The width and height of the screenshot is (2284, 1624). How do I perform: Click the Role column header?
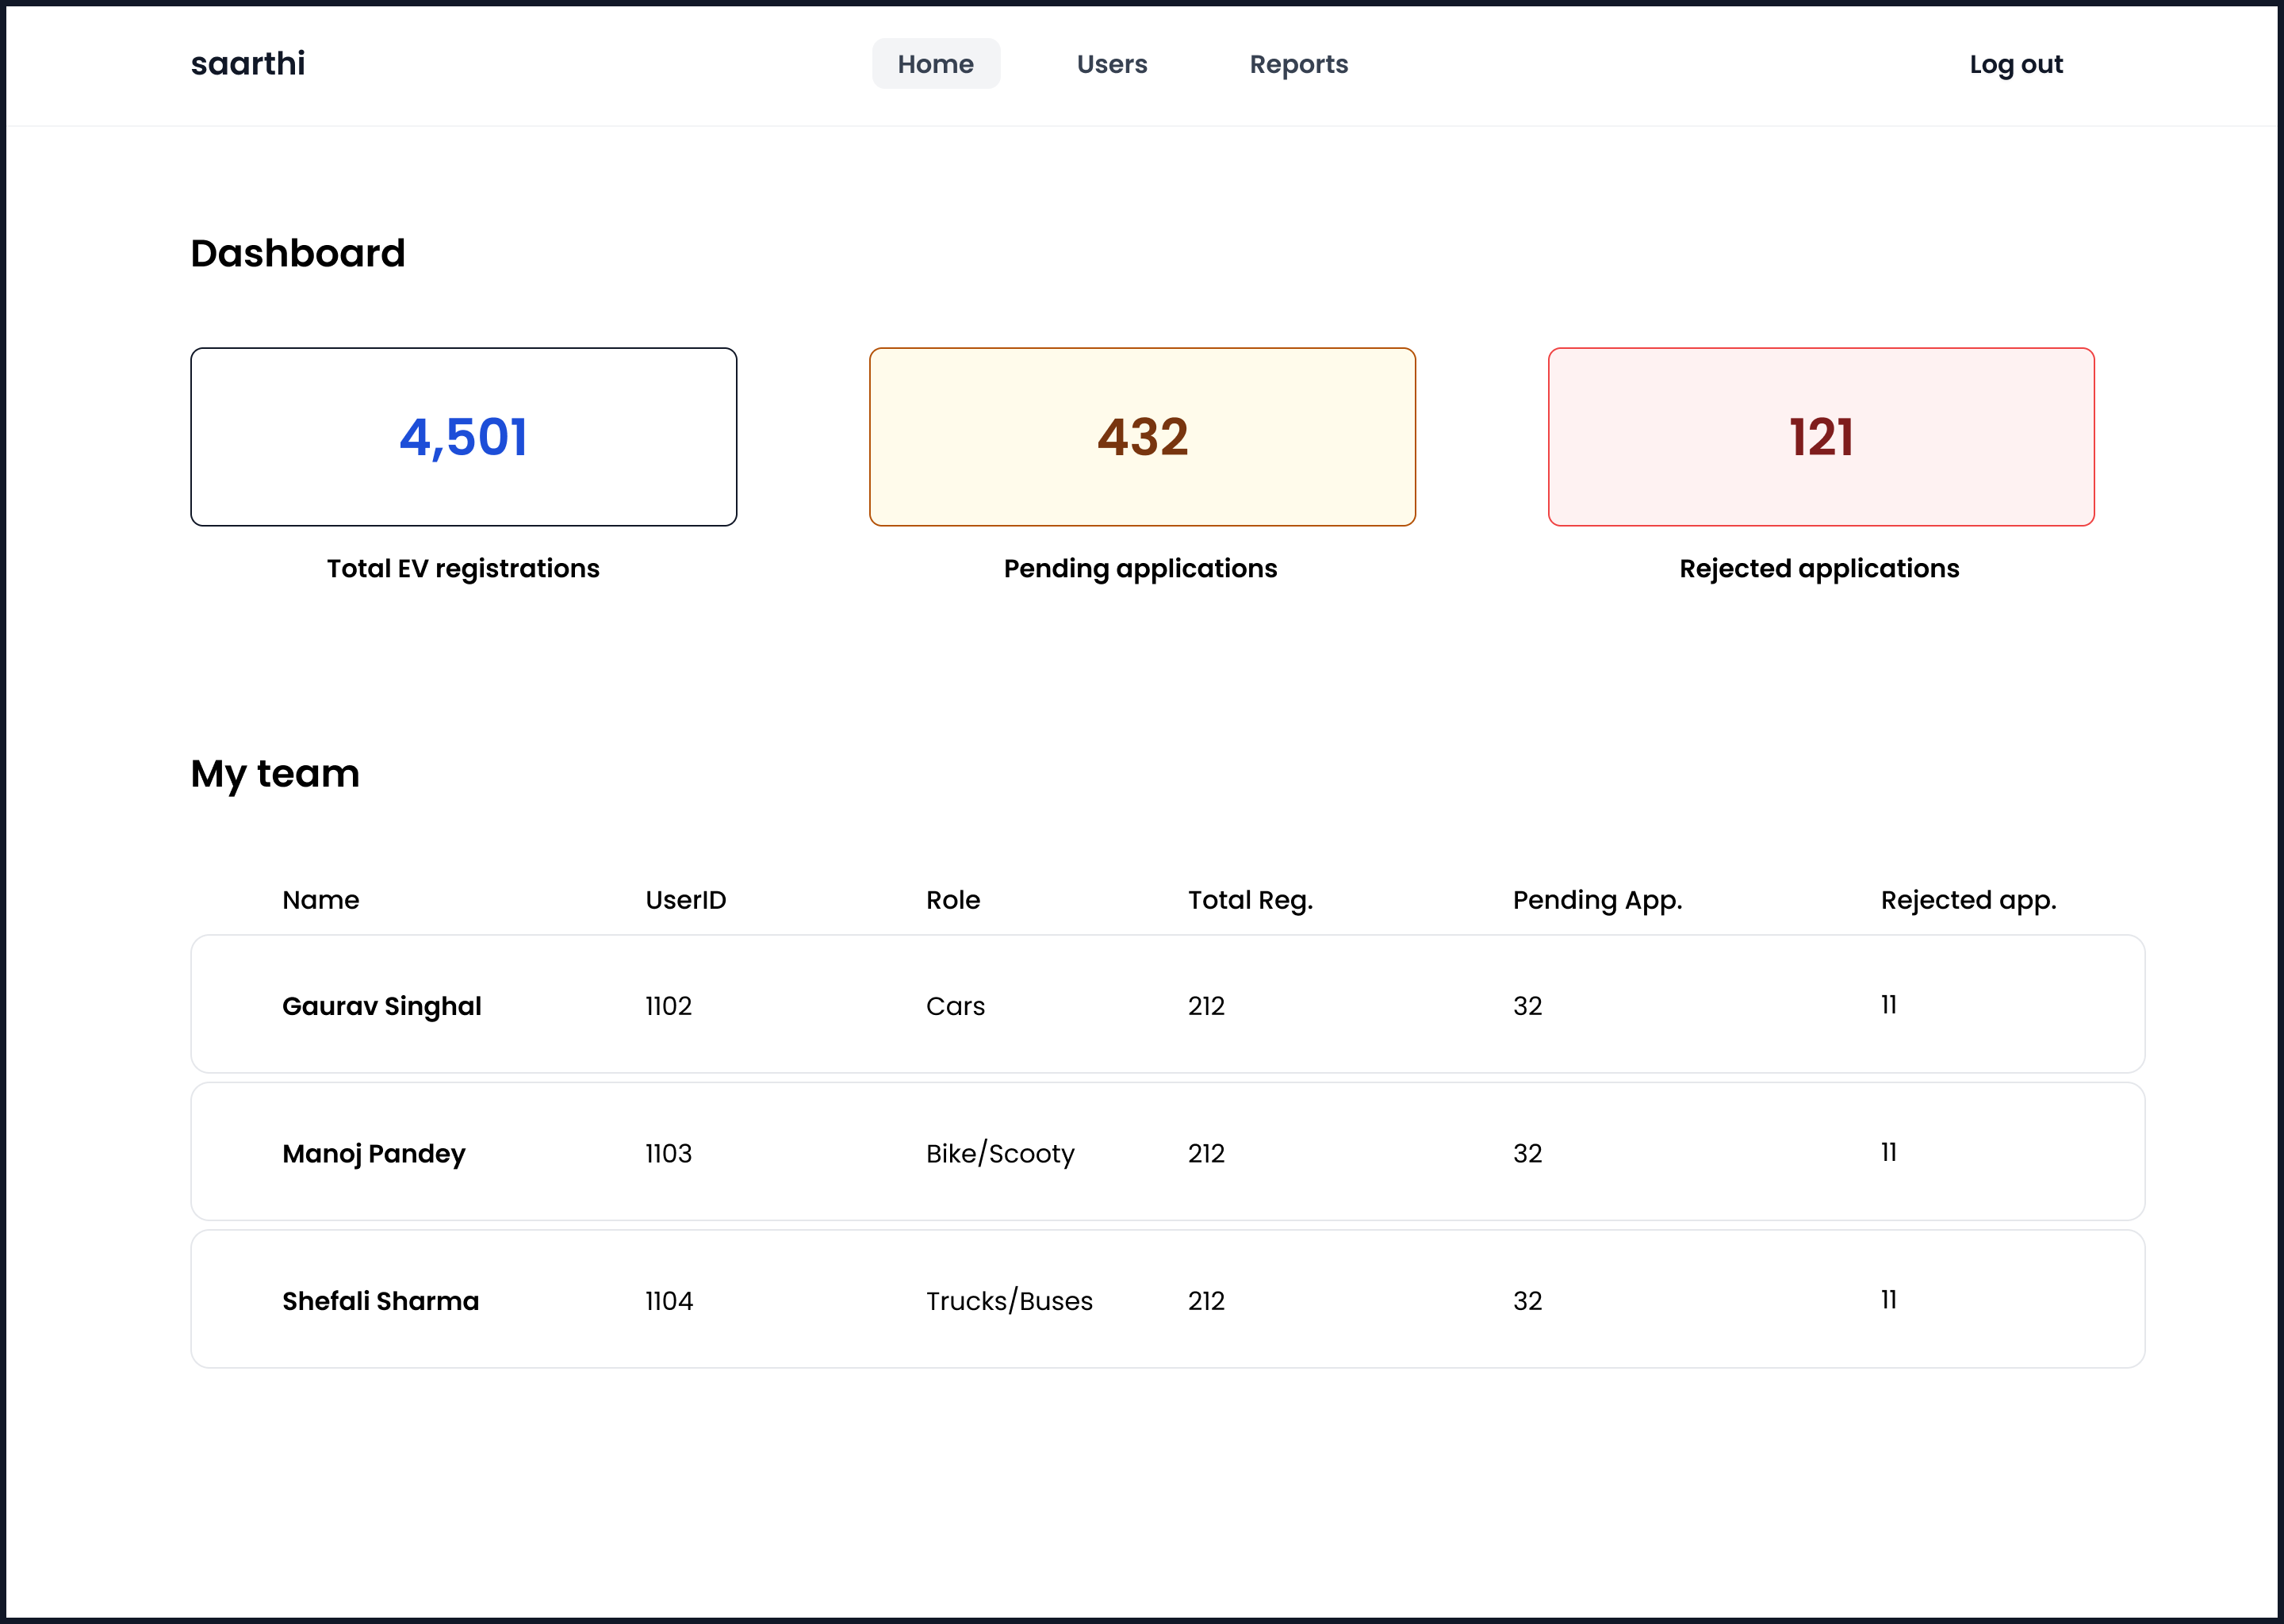tap(952, 900)
